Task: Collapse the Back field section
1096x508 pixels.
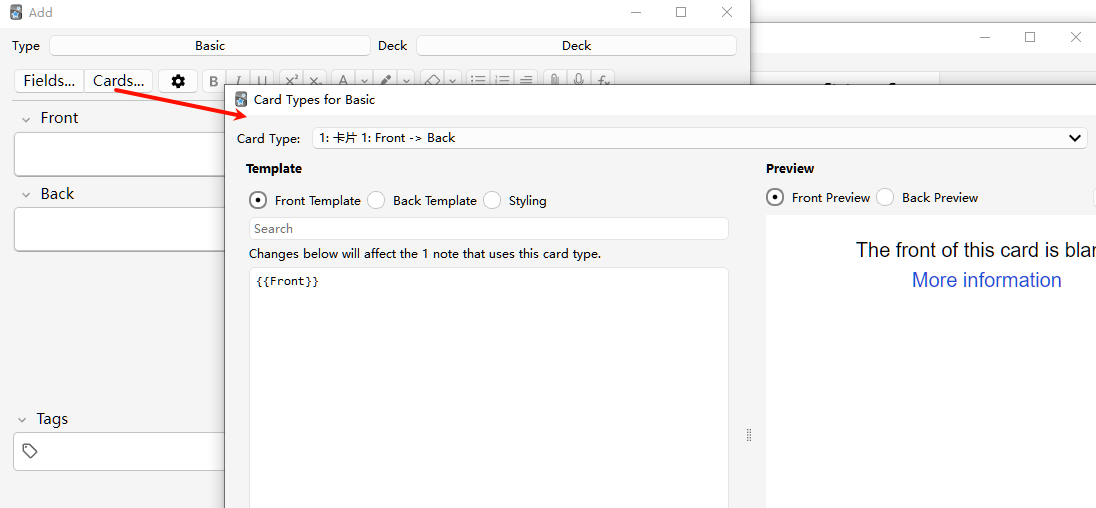Action: pos(26,195)
